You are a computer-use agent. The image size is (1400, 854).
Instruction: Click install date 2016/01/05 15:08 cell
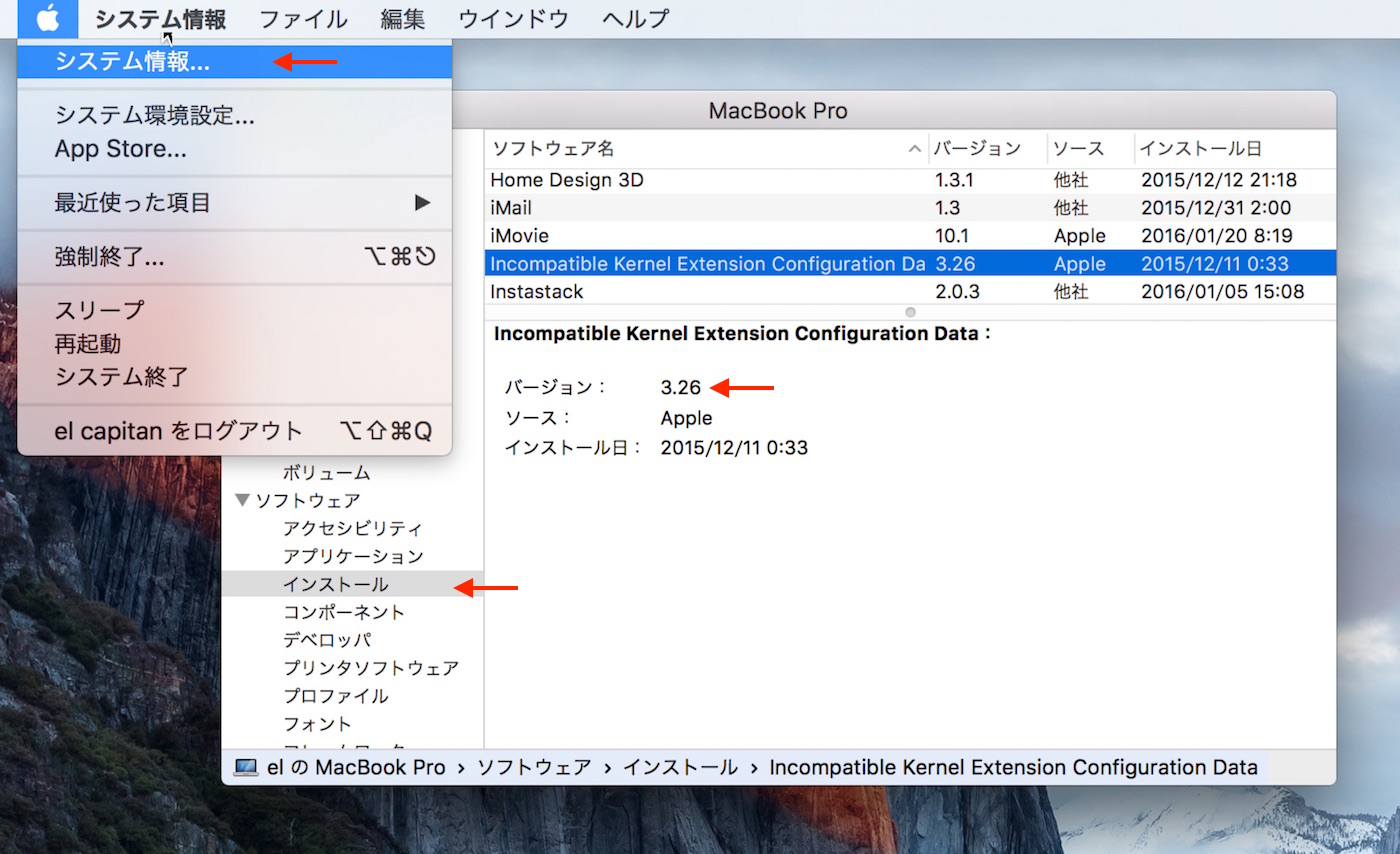click(1223, 292)
